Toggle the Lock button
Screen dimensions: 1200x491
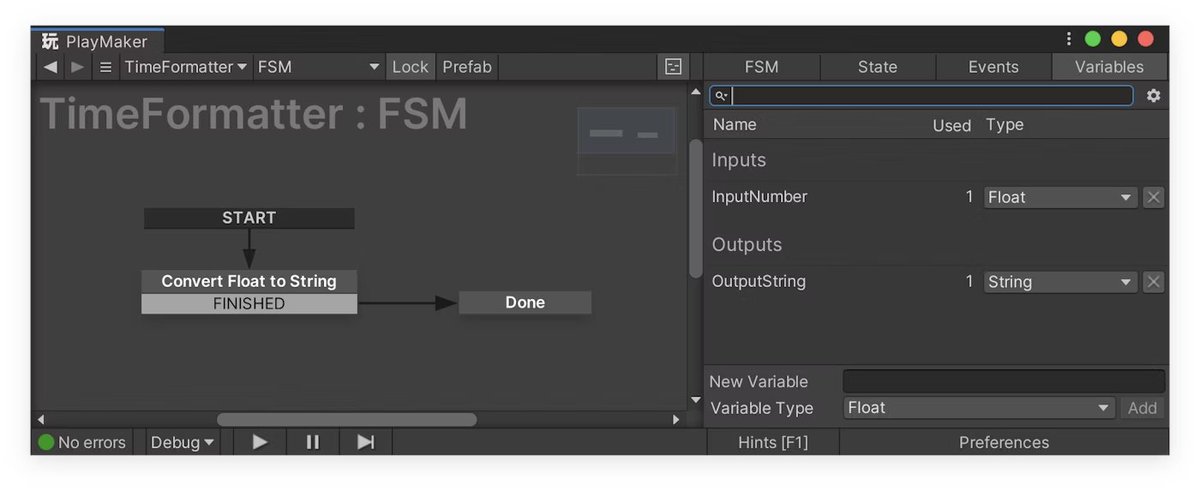pos(410,67)
